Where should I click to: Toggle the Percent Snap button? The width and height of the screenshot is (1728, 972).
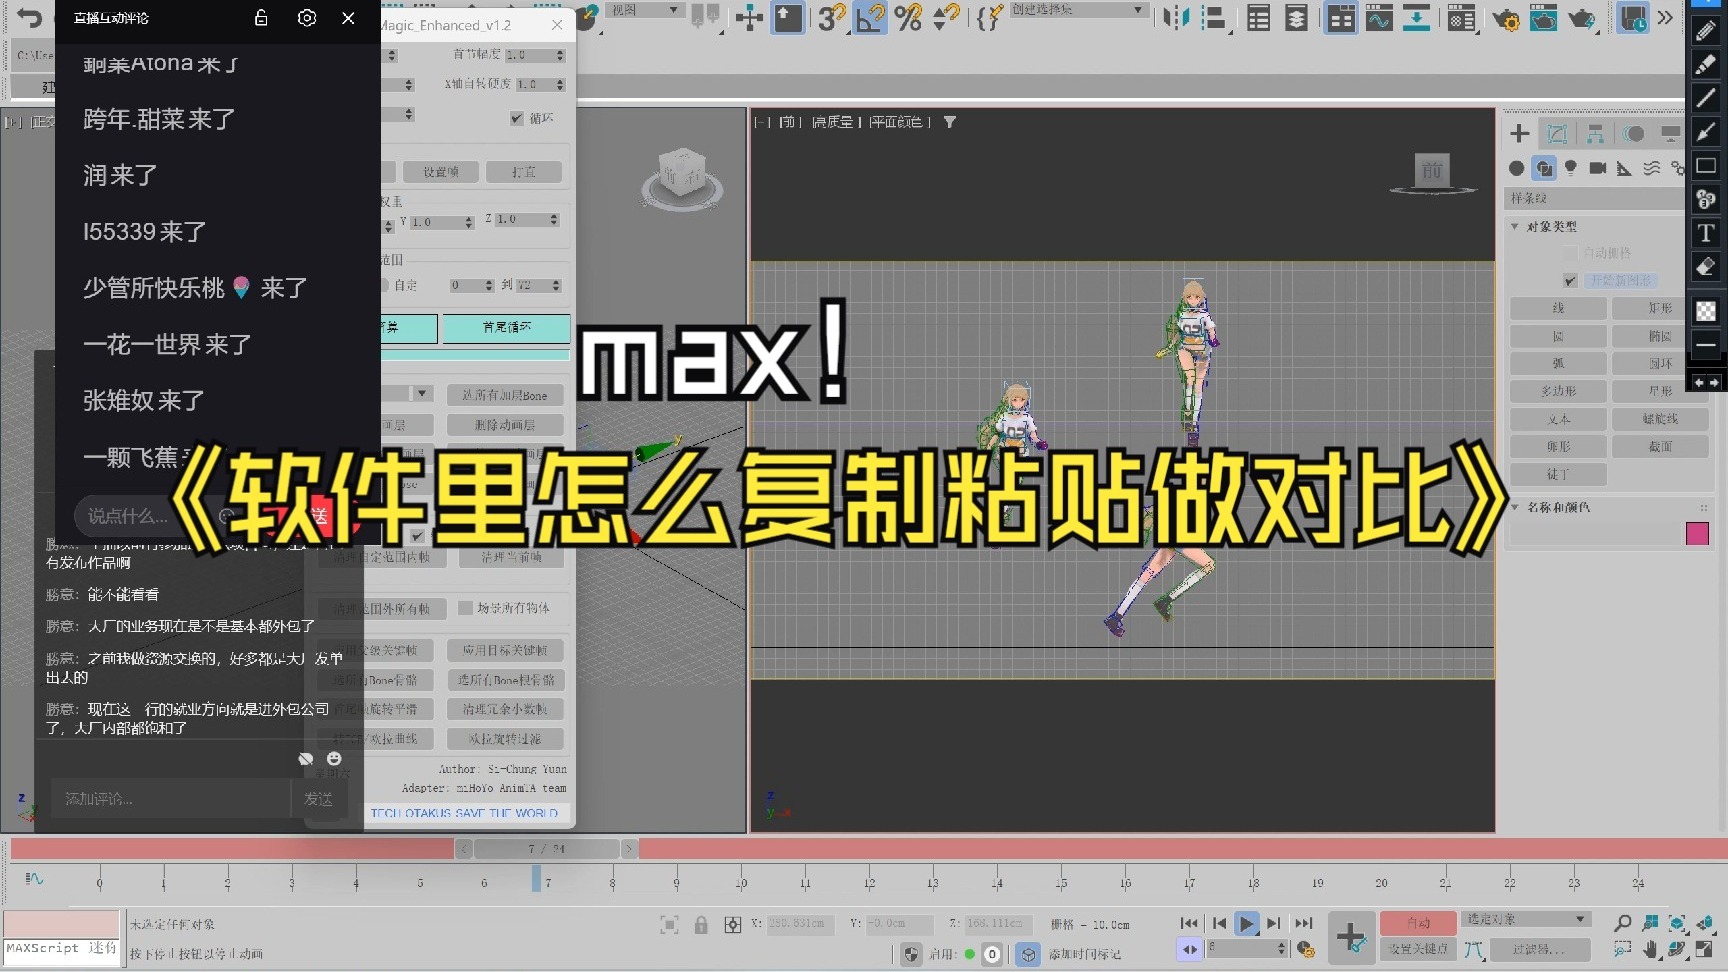pyautogui.click(x=908, y=17)
